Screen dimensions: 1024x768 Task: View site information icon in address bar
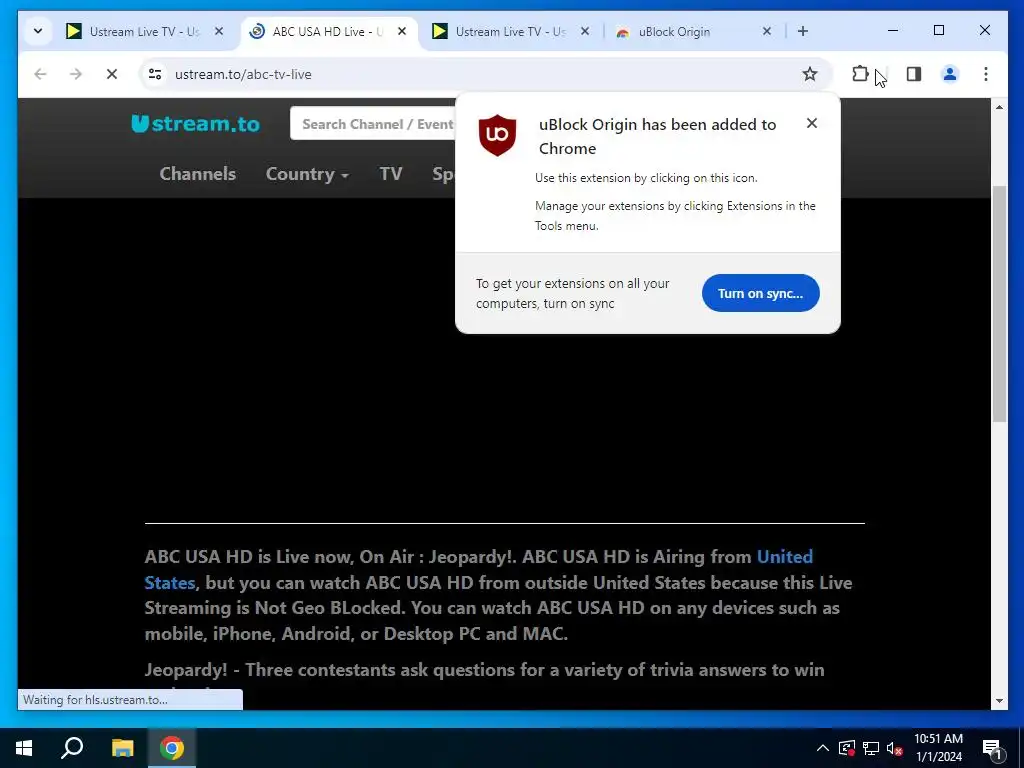155,74
